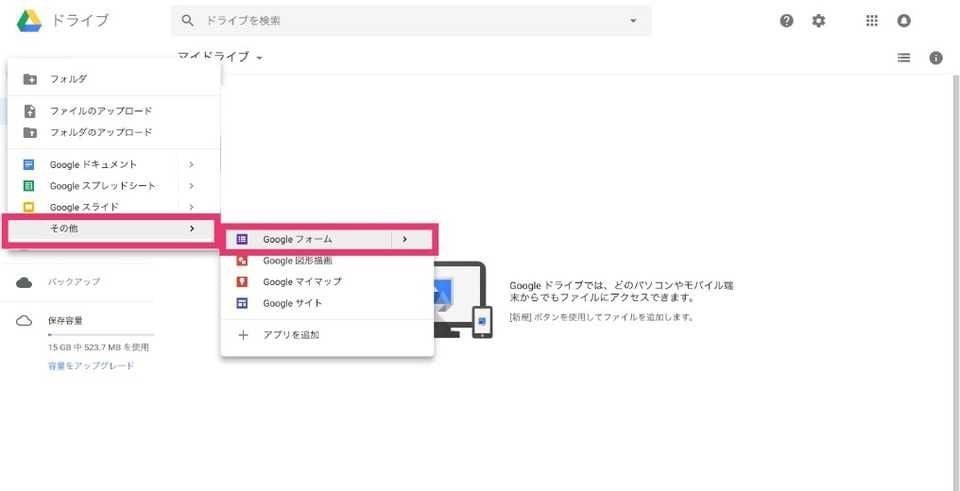
Task: Expand the search options dropdown arrow
Action: click(633, 20)
